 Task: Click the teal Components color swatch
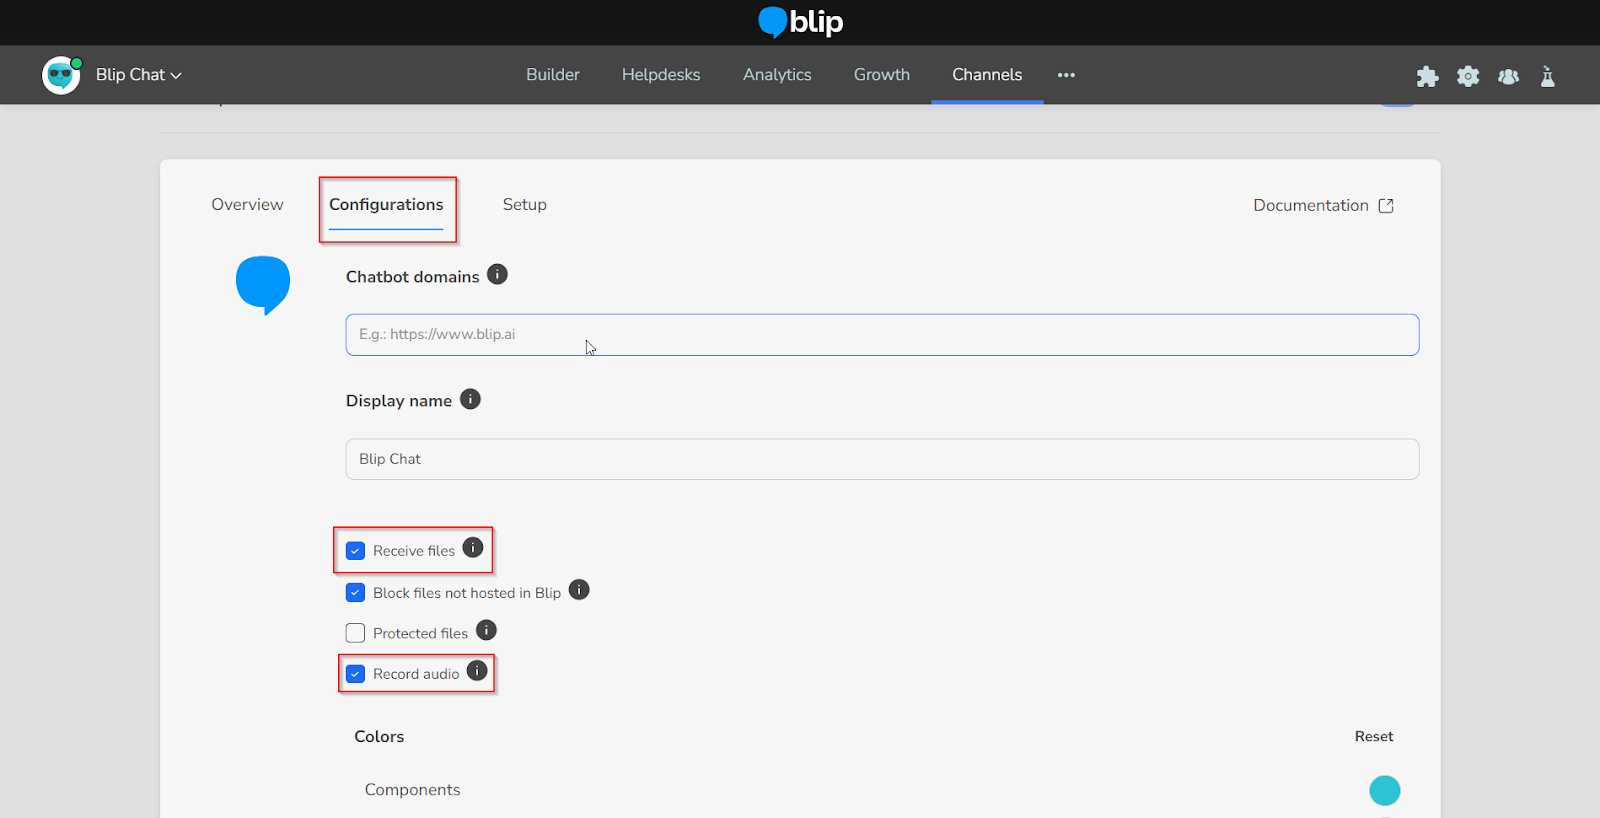(x=1384, y=790)
